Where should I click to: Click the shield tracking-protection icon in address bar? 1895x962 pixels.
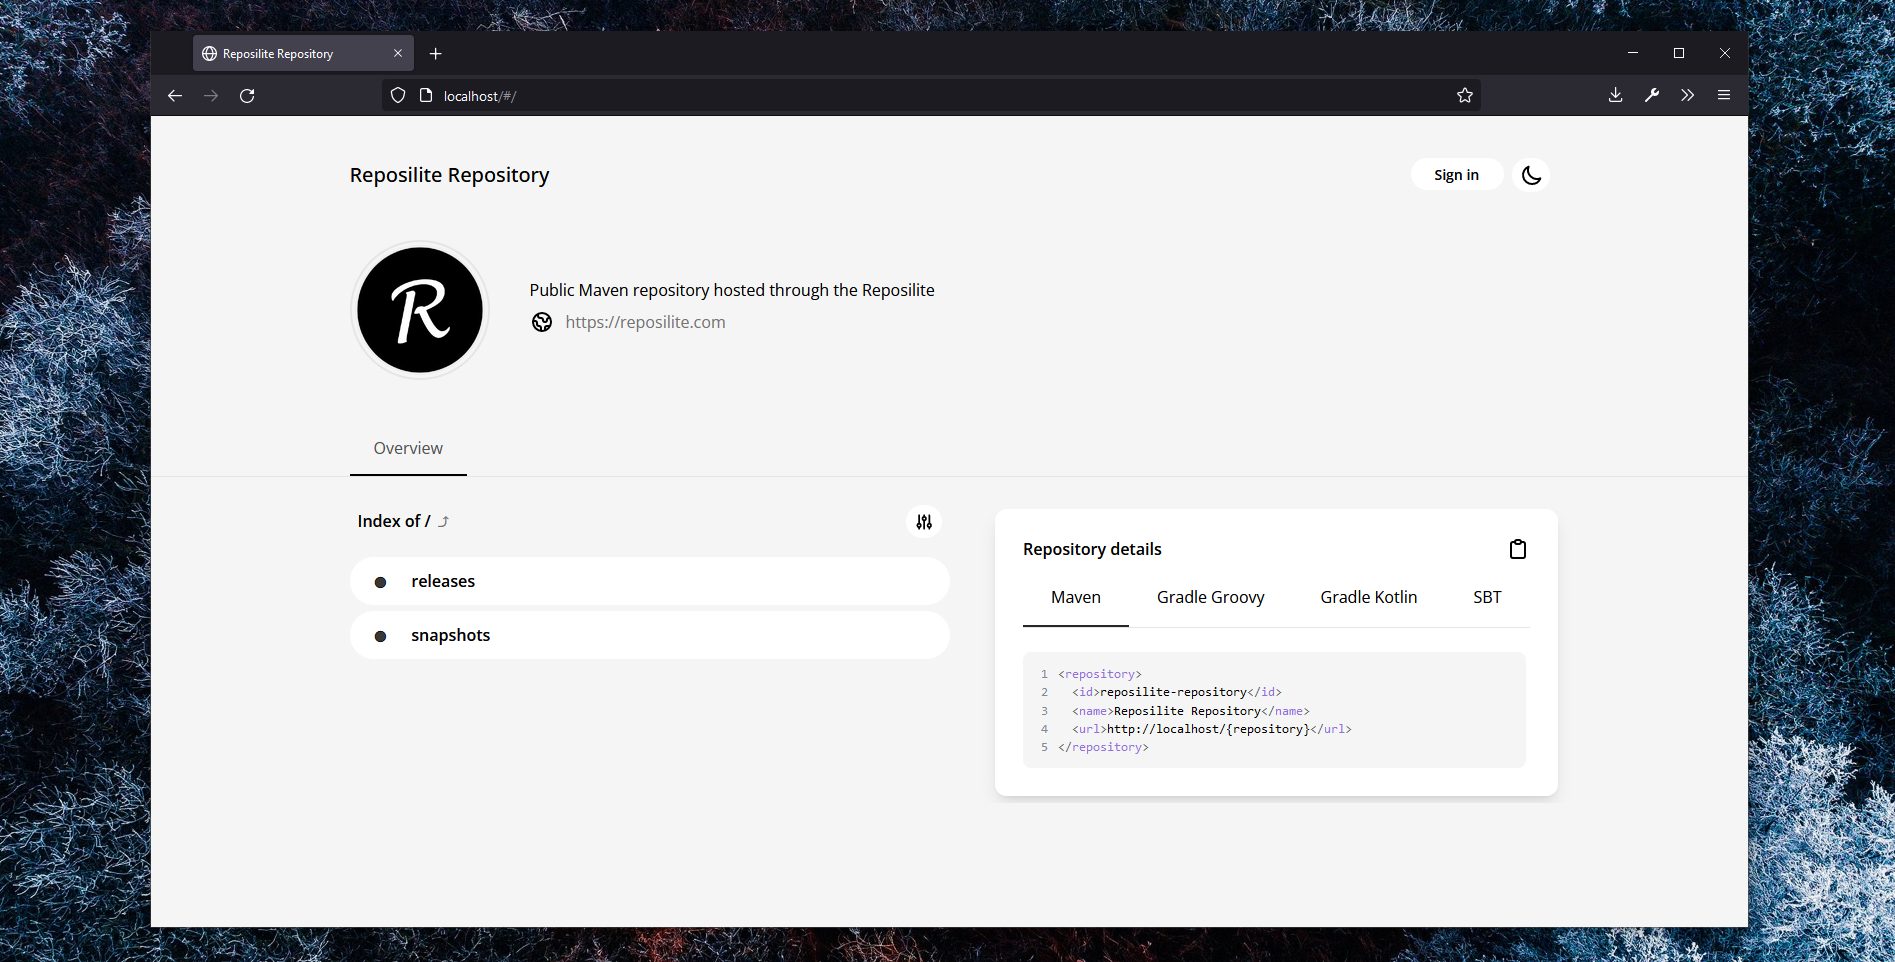397,95
